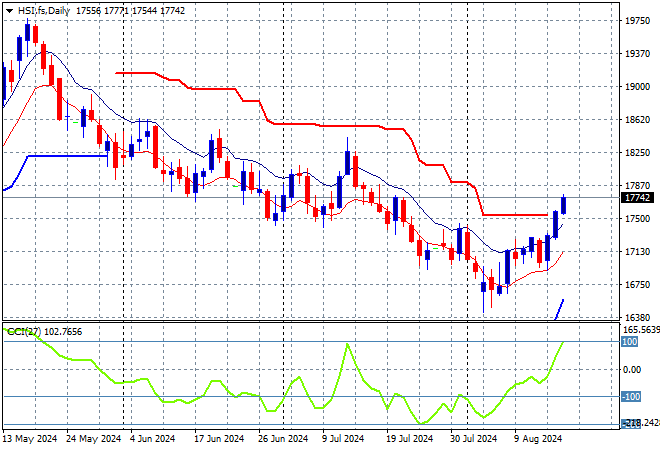
Task: Click the CCI 0.00 level label
Action: pyautogui.click(x=632, y=370)
